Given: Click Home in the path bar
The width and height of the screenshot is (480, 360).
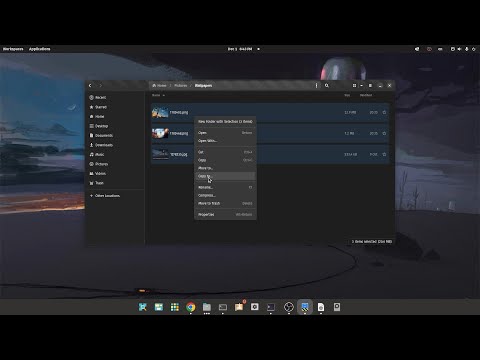Looking at the screenshot, I should (159, 86).
